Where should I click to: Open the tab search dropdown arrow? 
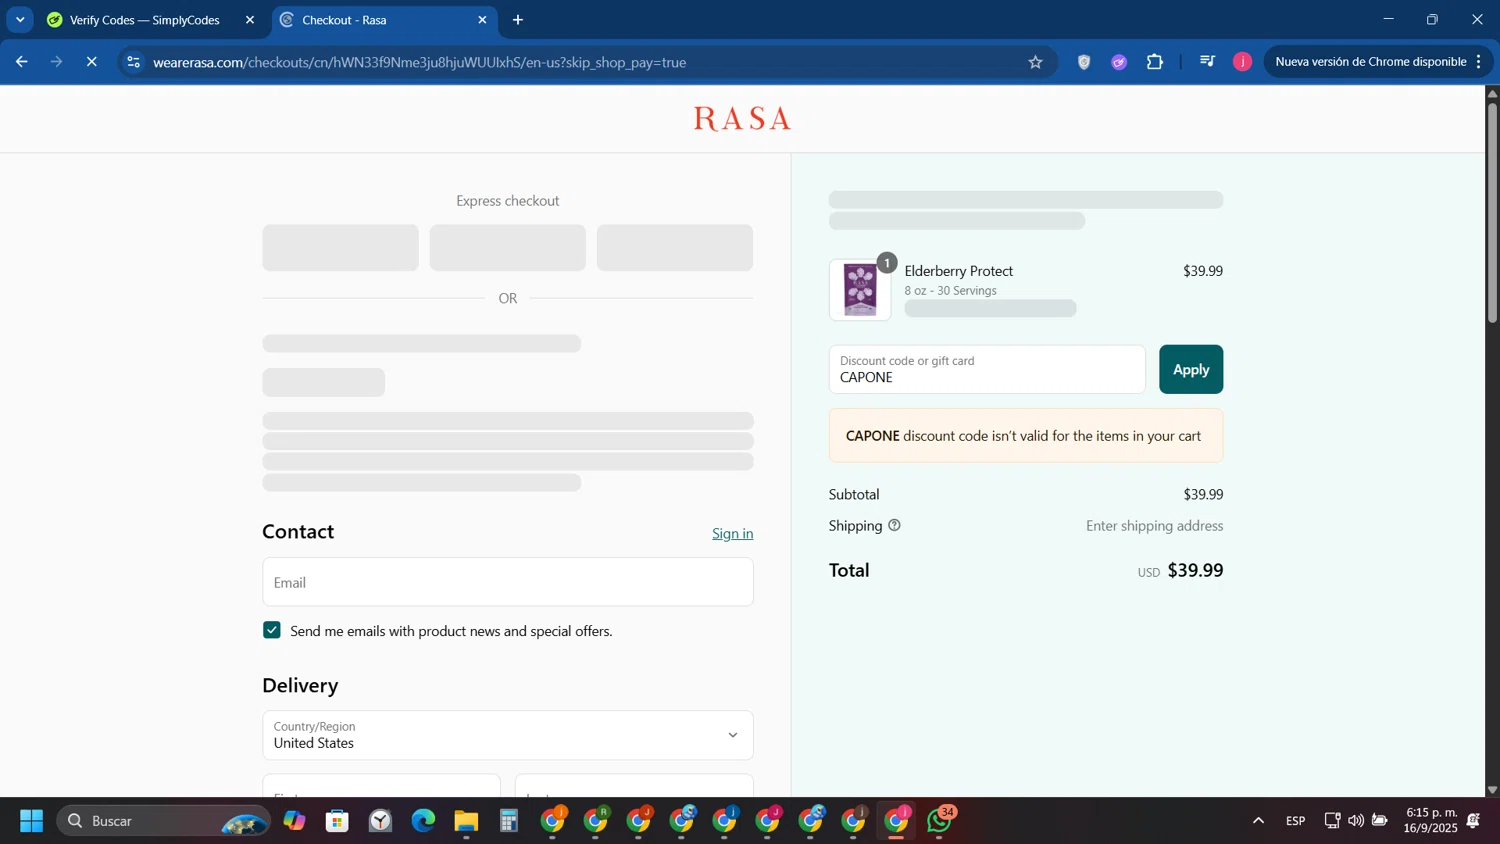[20, 20]
